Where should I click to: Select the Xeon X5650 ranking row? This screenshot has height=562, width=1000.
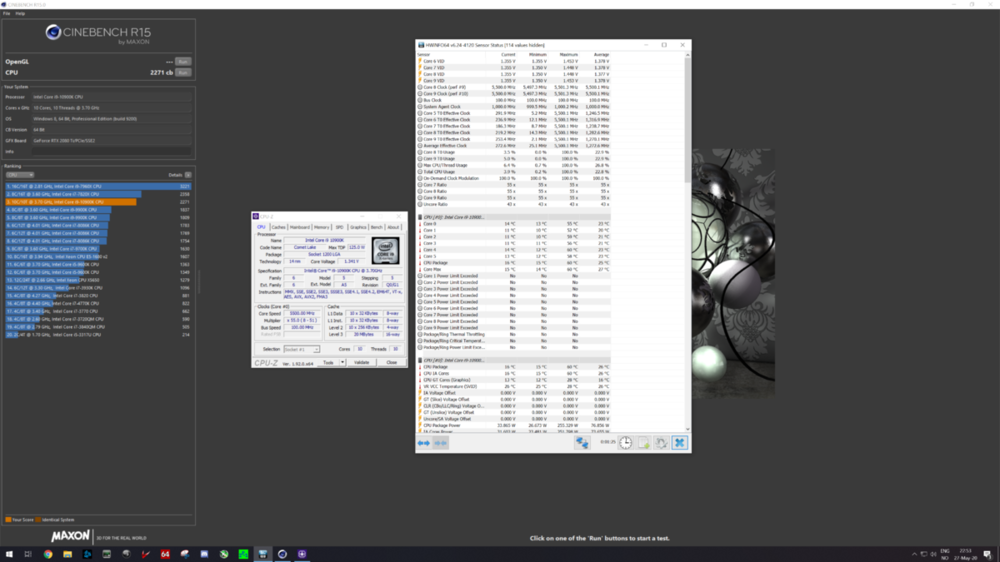tap(98, 280)
